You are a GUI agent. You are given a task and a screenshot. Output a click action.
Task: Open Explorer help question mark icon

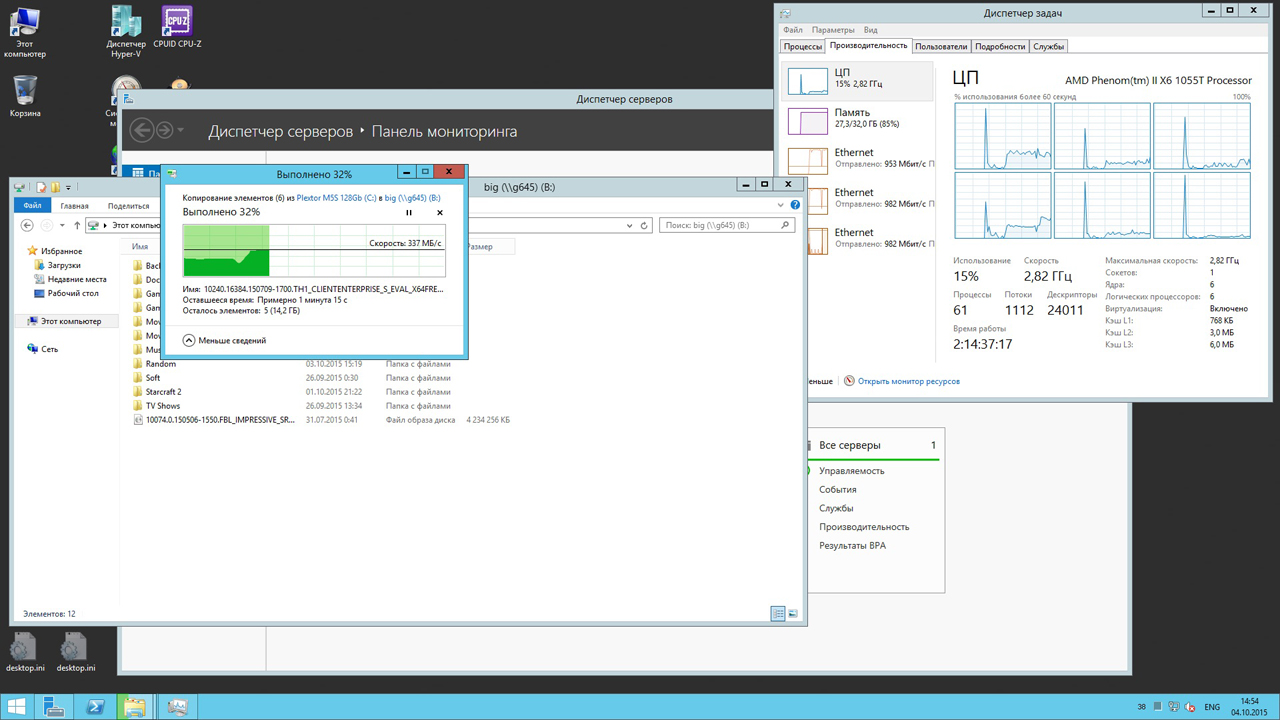click(x=796, y=205)
